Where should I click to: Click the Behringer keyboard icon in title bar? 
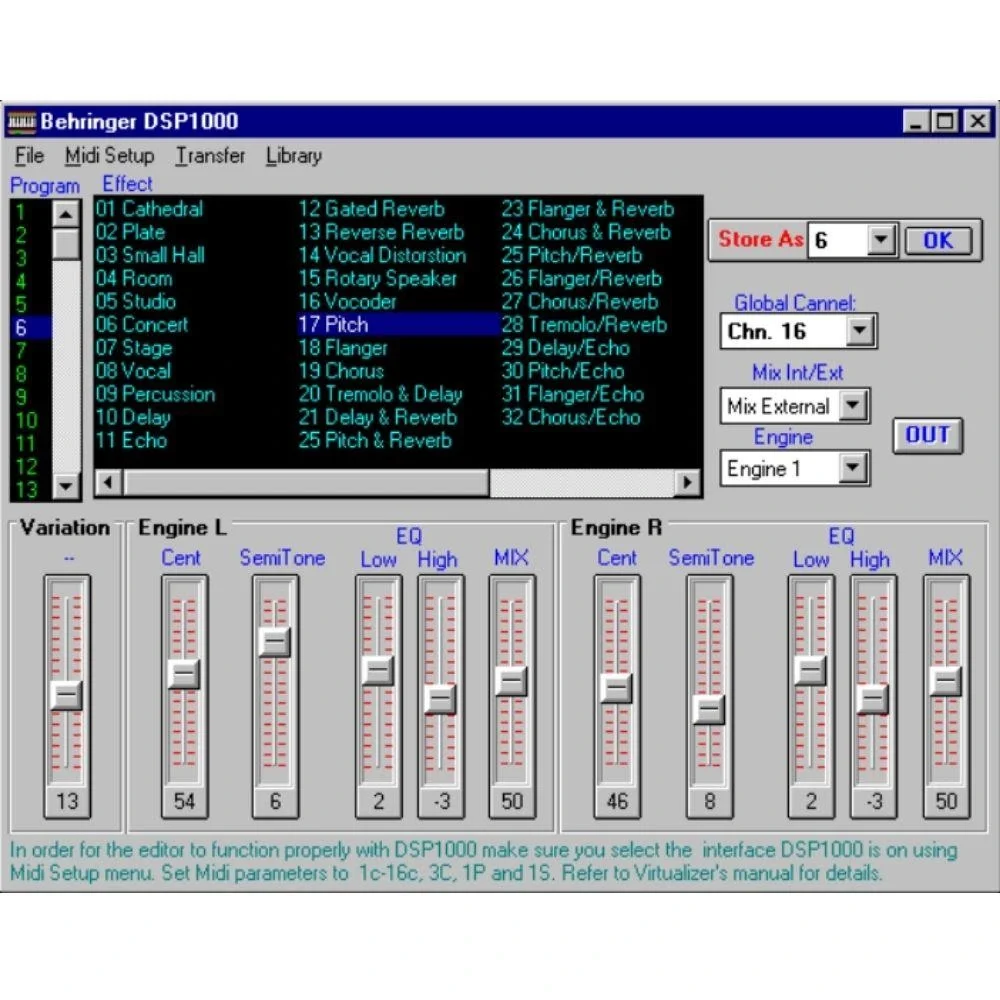(21, 122)
